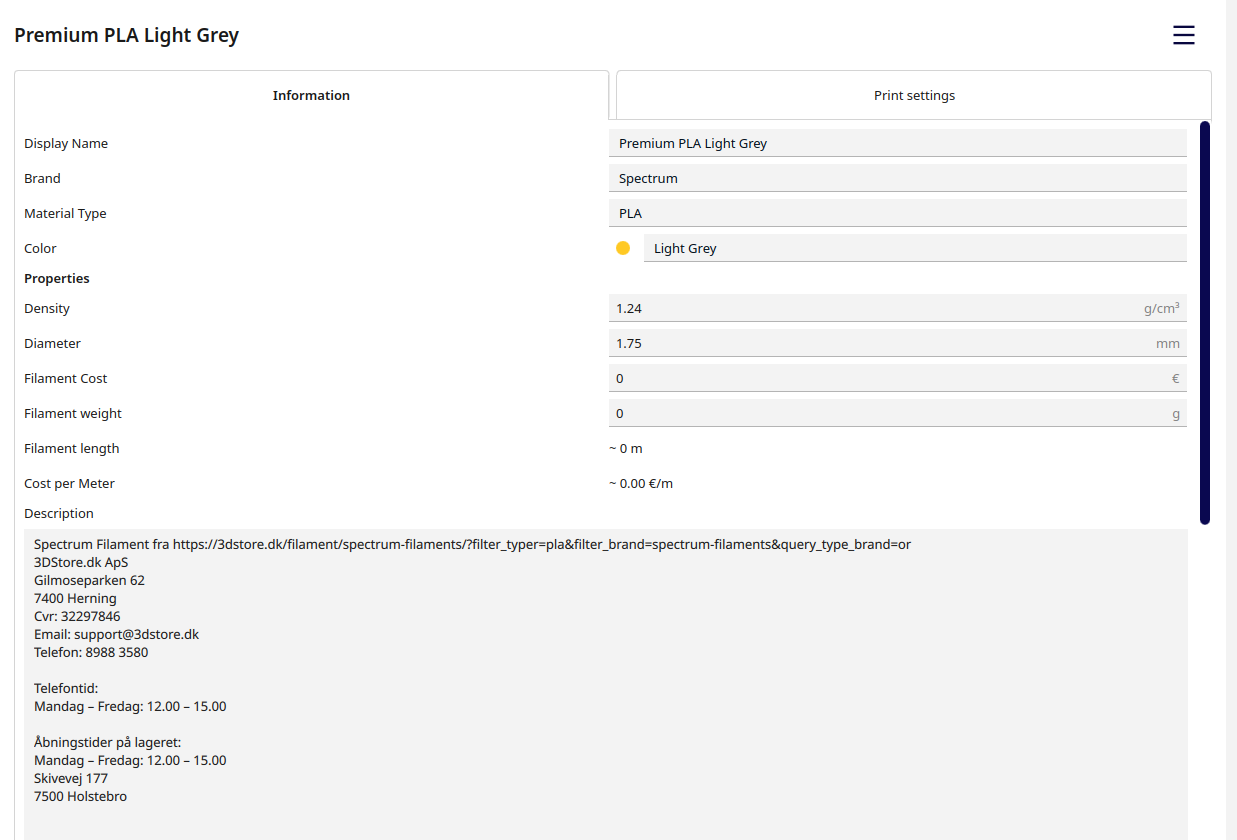Edit the Color name field Light Grey
This screenshot has width=1237, height=840.
pos(915,248)
